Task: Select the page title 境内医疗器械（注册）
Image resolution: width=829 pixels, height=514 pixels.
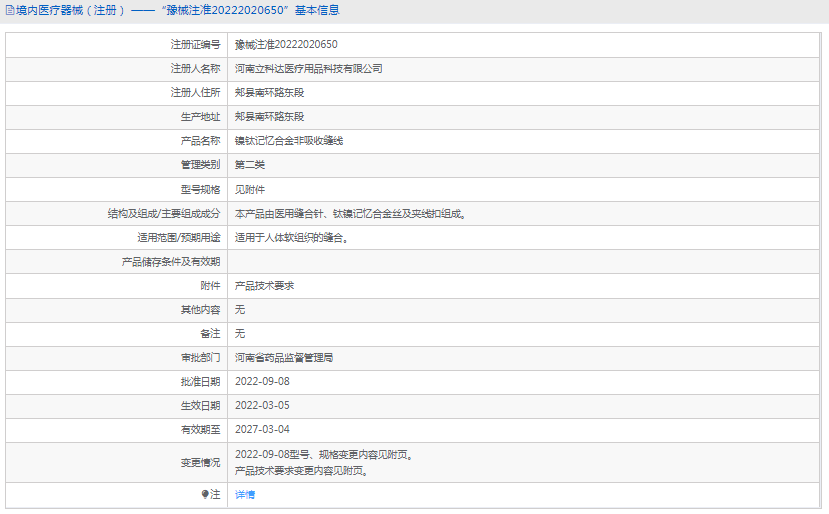Action: [x=71, y=10]
